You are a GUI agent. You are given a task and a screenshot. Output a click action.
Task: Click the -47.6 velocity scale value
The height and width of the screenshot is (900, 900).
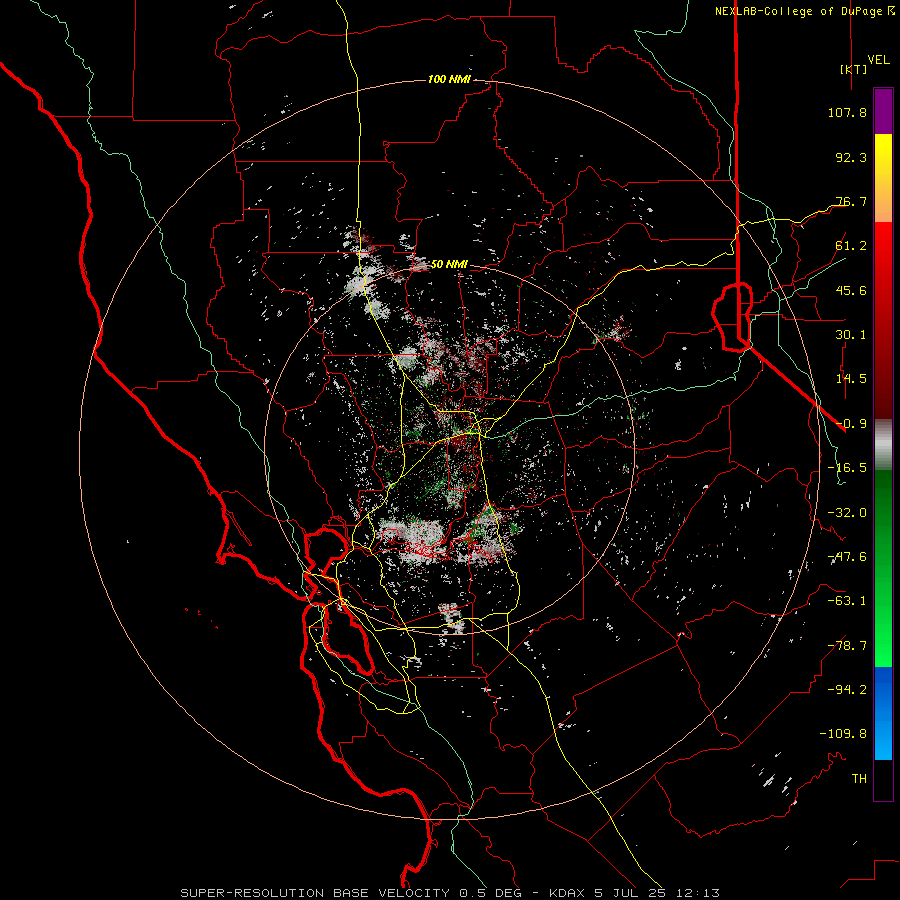tap(847, 557)
